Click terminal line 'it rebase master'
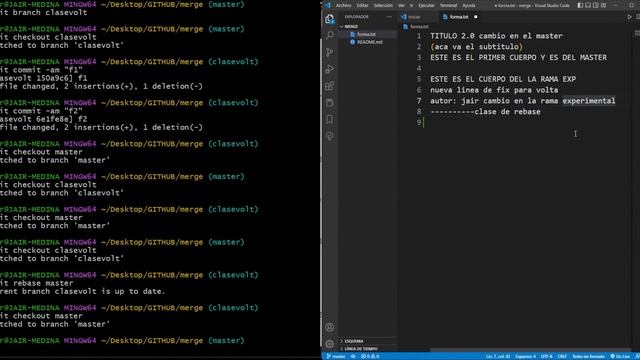The width and height of the screenshot is (640, 360). (37, 283)
